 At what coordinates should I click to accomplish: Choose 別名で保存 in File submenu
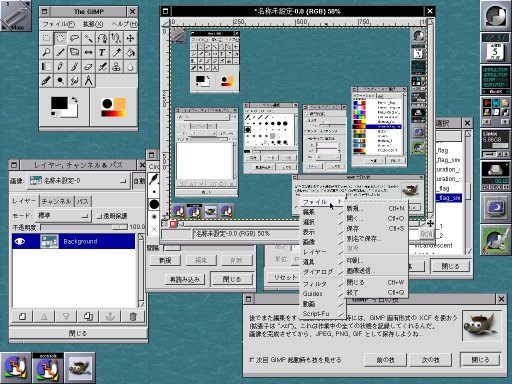(x=375, y=239)
